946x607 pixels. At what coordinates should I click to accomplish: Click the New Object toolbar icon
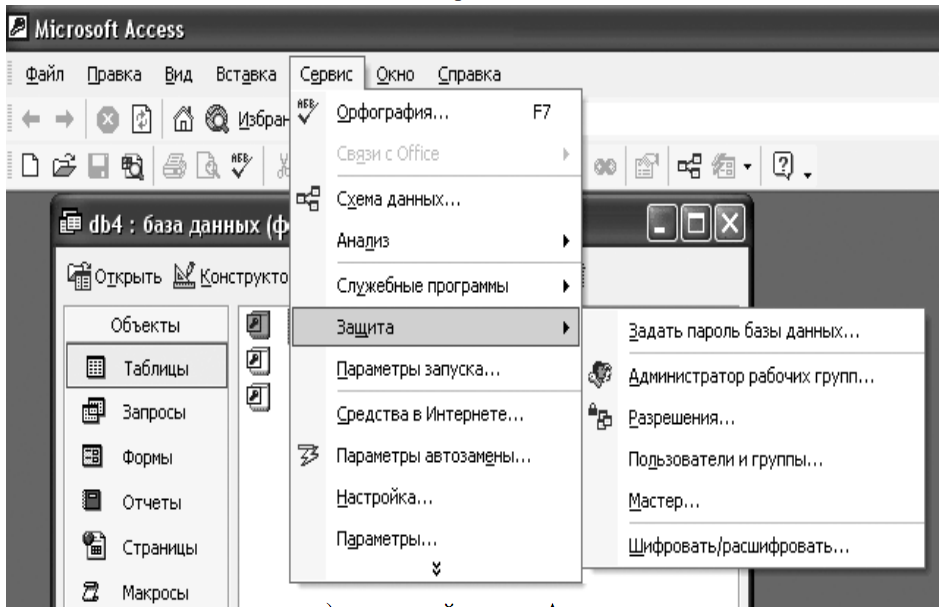click(723, 166)
